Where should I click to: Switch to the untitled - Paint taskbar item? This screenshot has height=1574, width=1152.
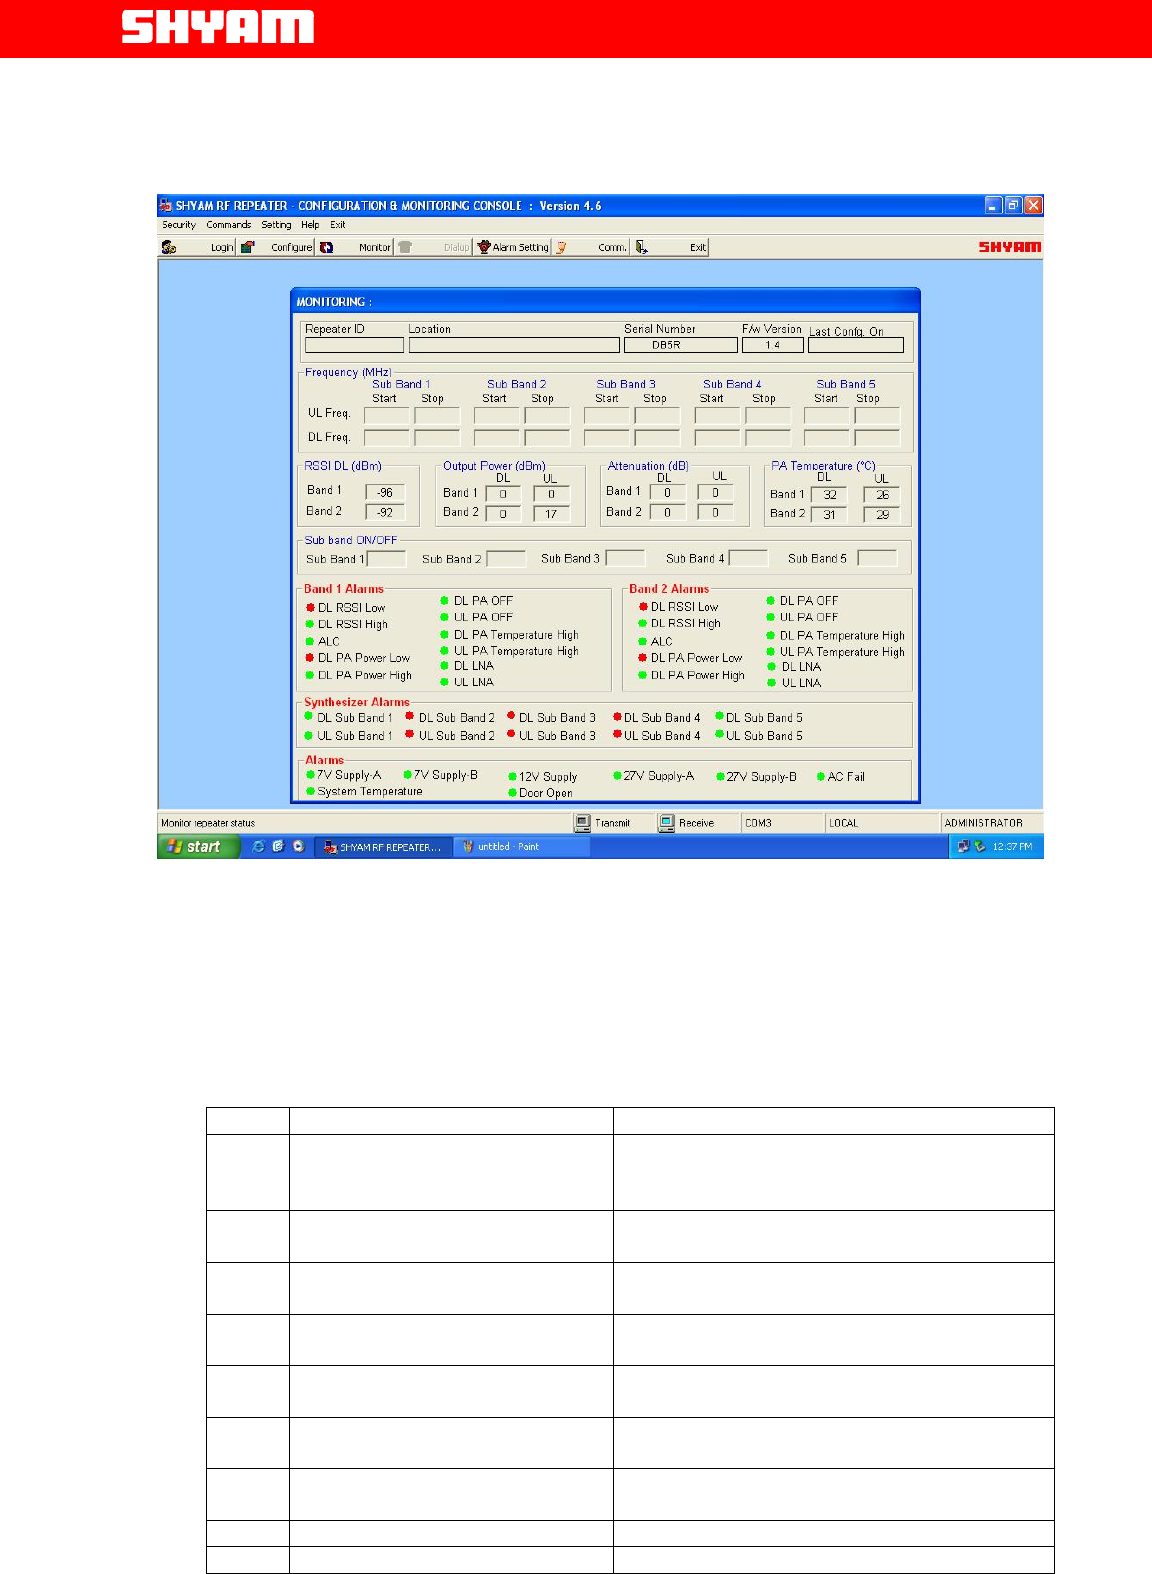[522, 847]
